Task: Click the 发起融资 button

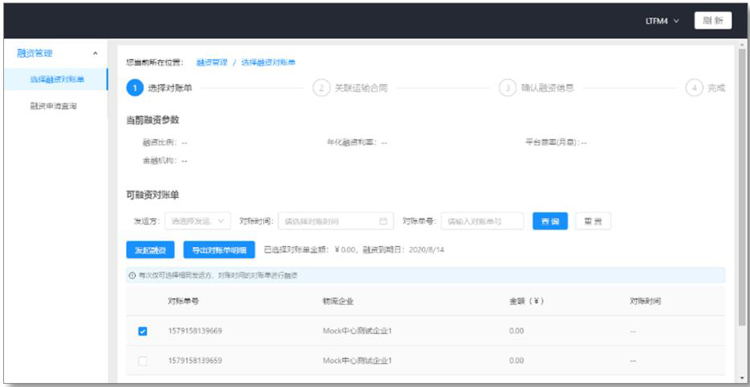Action: coord(150,250)
